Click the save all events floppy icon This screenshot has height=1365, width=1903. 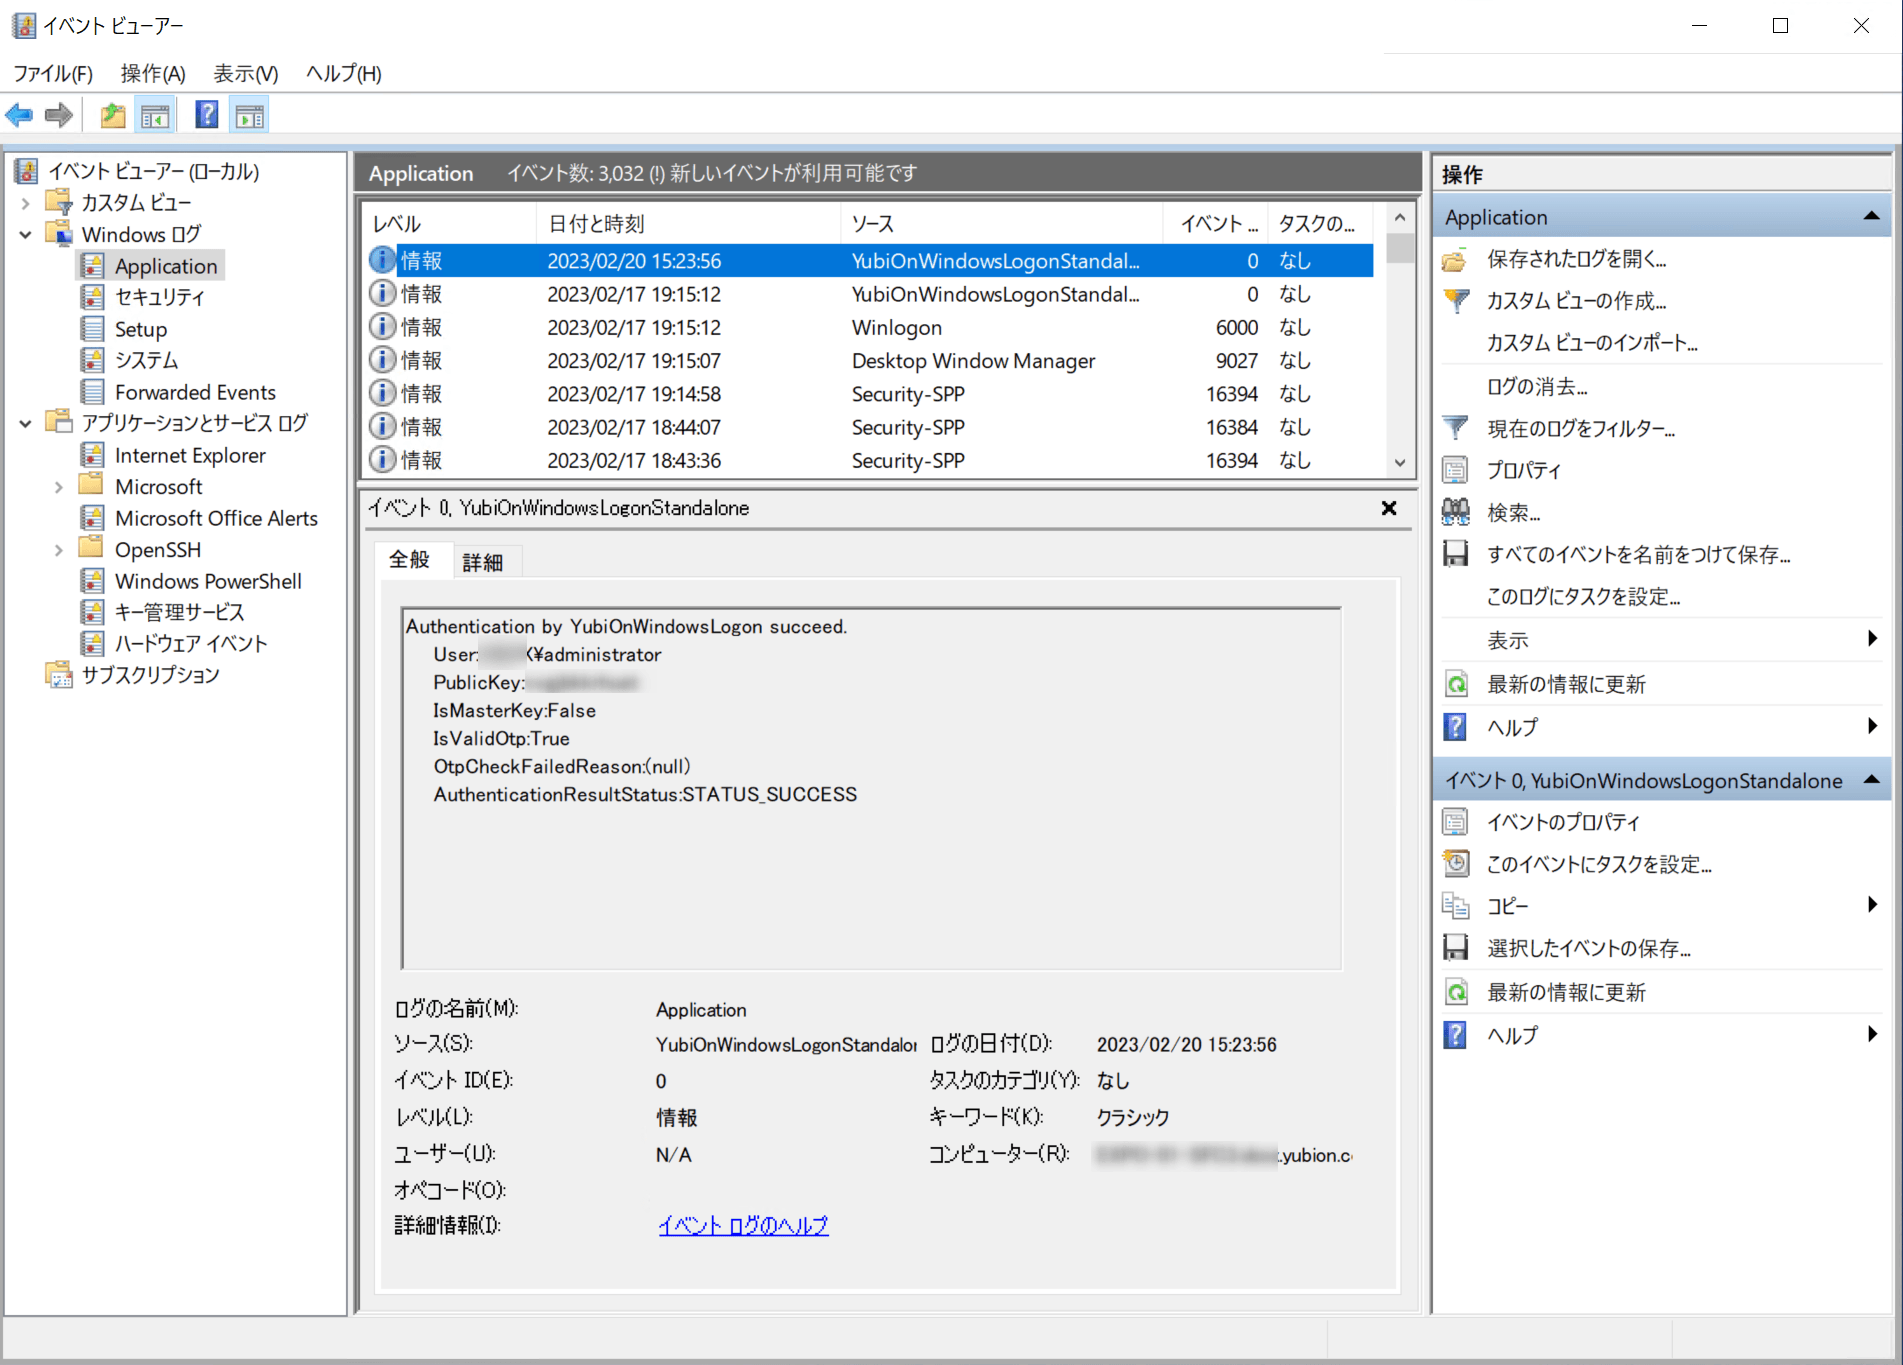[1455, 554]
